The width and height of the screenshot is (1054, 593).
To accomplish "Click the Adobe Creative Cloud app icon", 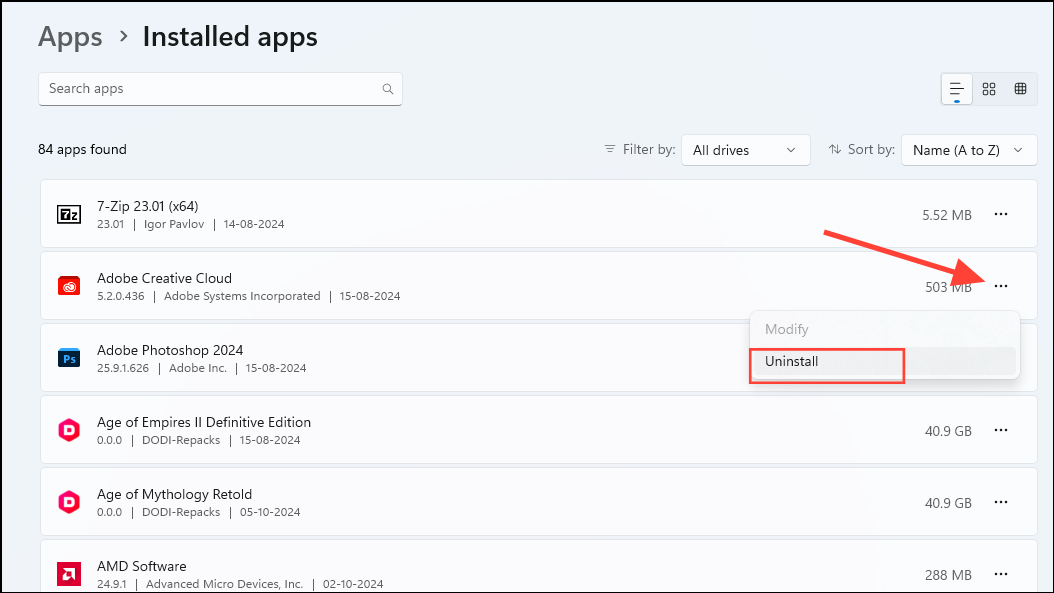I will [69, 286].
